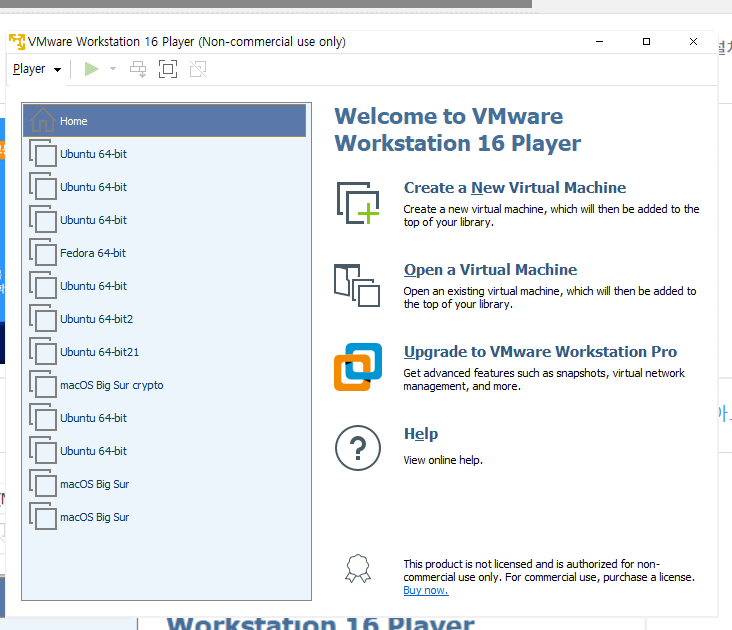Click the open virtual machine folder icon
The image size is (732, 630).
357,285
